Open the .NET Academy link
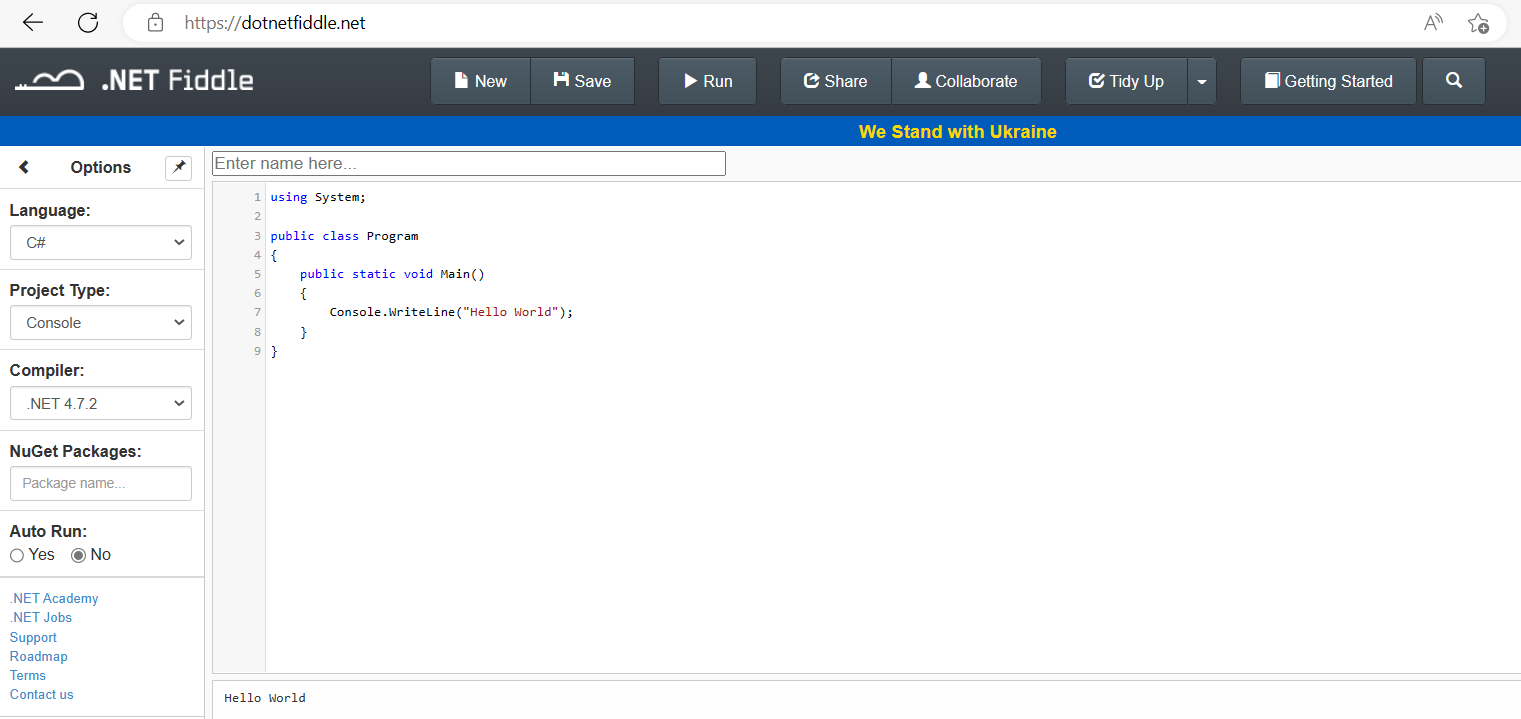 [x=54, y=598]
